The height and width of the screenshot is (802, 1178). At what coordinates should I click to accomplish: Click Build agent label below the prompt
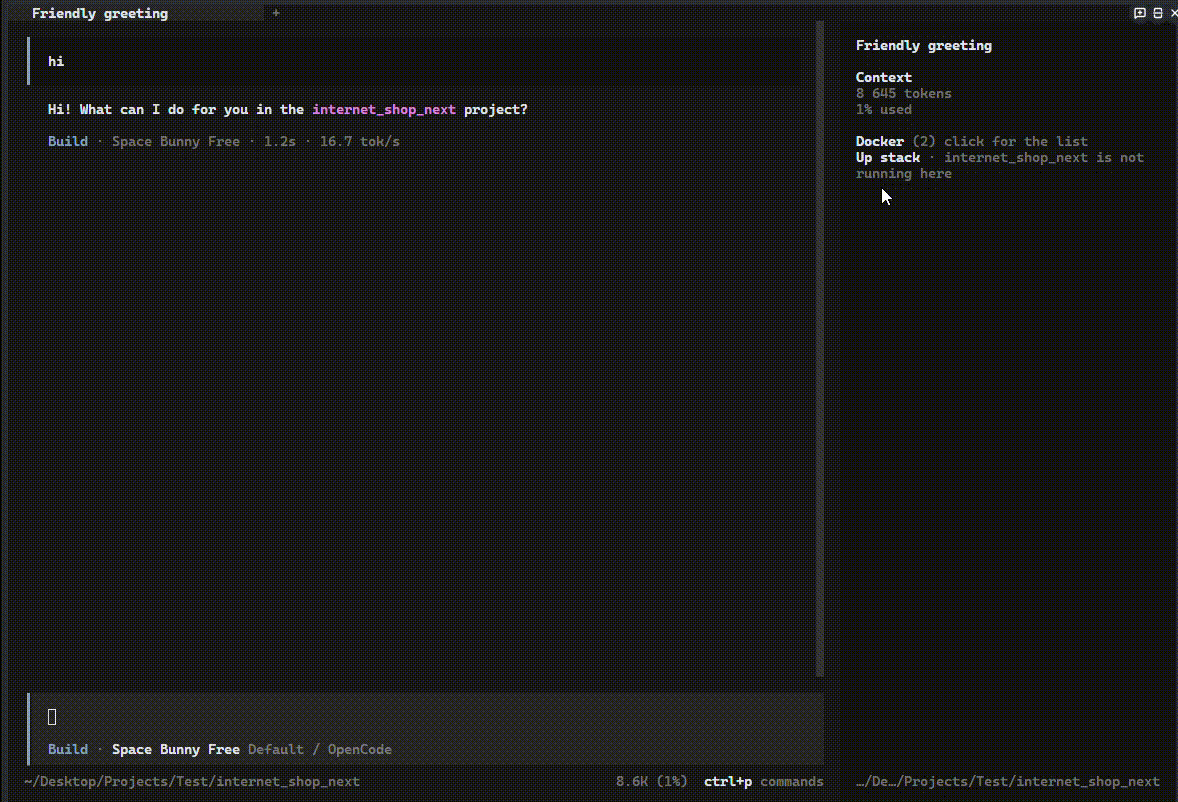[68, 749]
